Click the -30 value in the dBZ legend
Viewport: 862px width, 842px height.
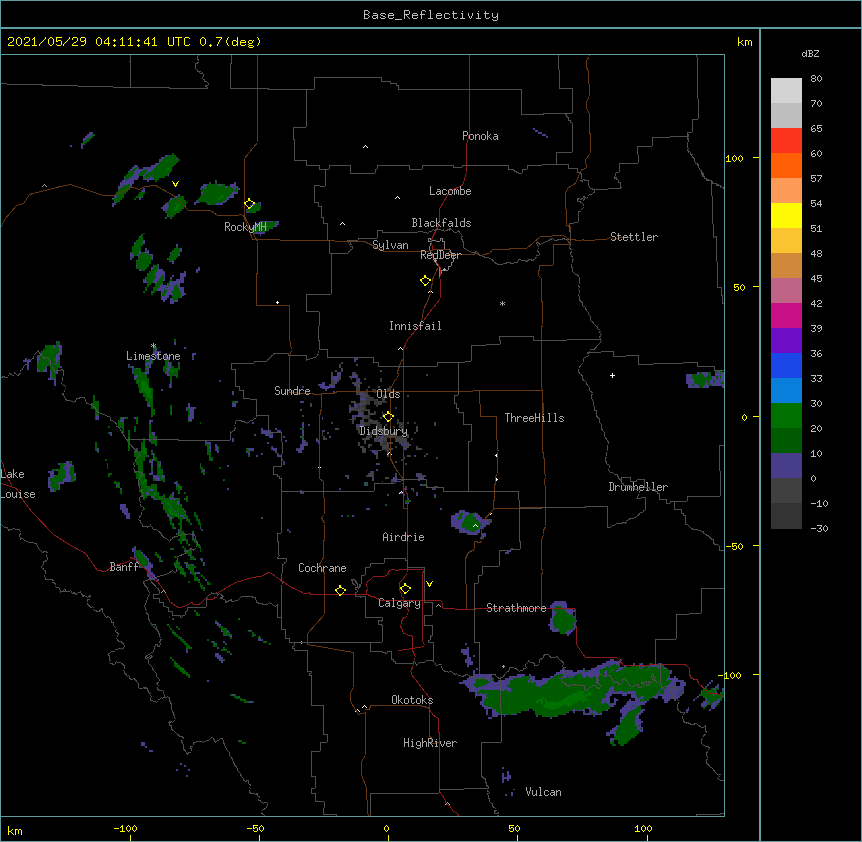pos(819,528)
